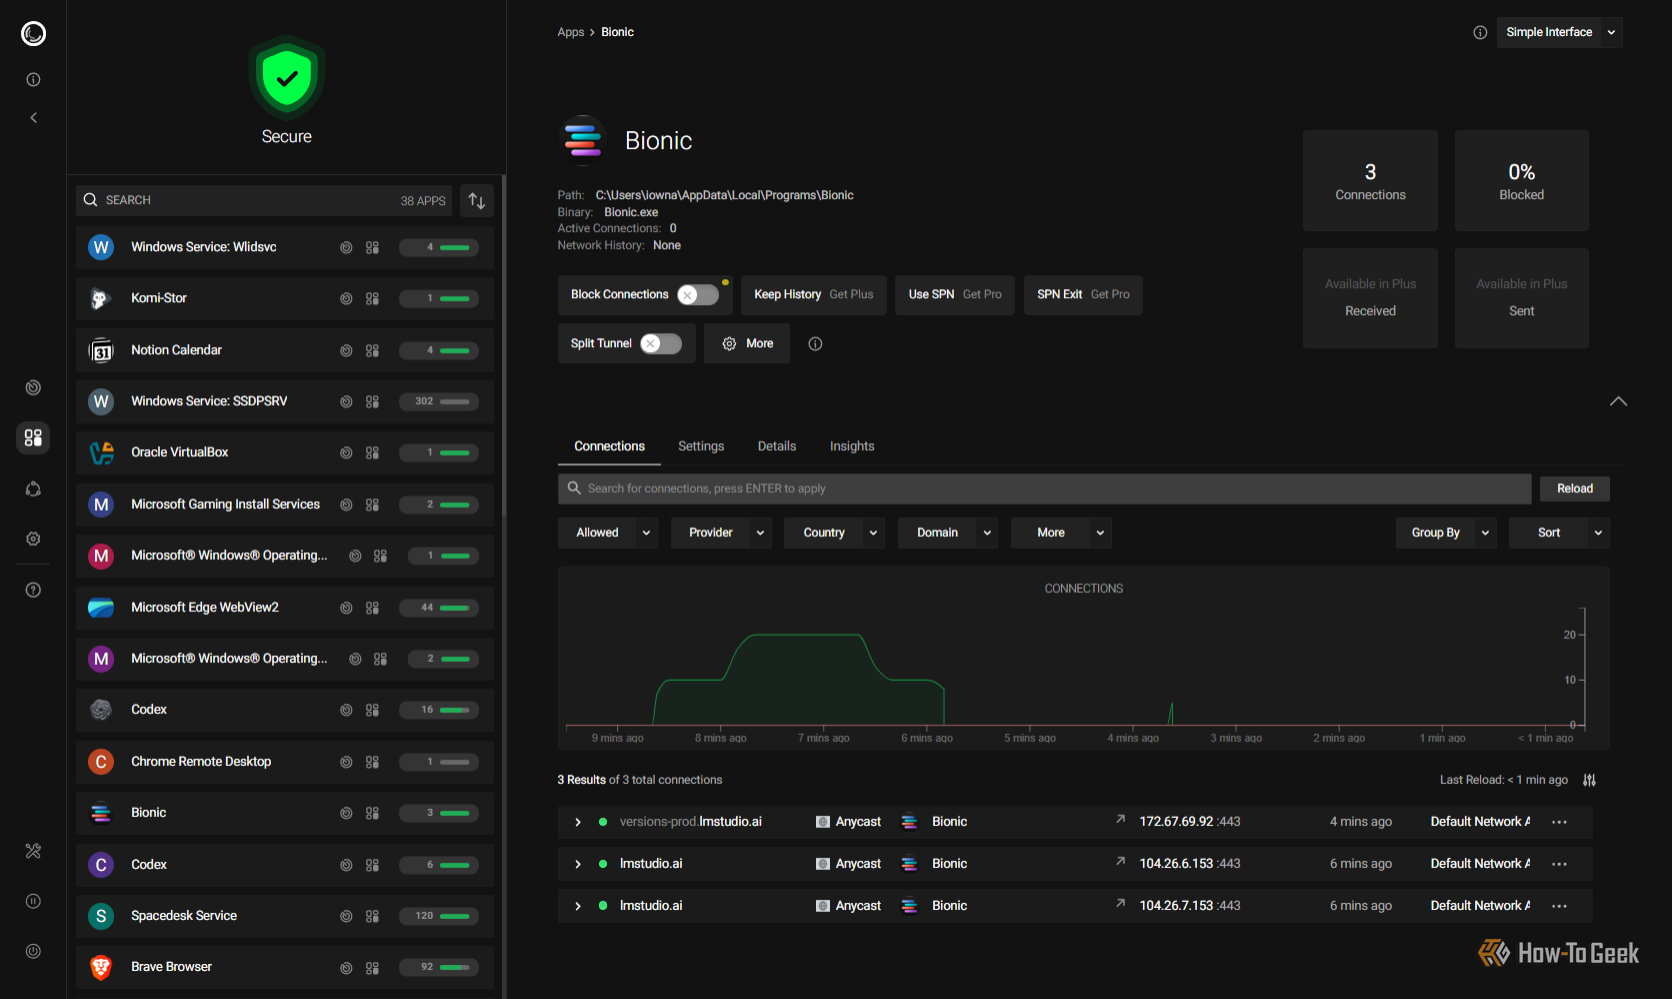
Task: Click the 0% Blocked stat card
Action: (x=1522, y=181)
